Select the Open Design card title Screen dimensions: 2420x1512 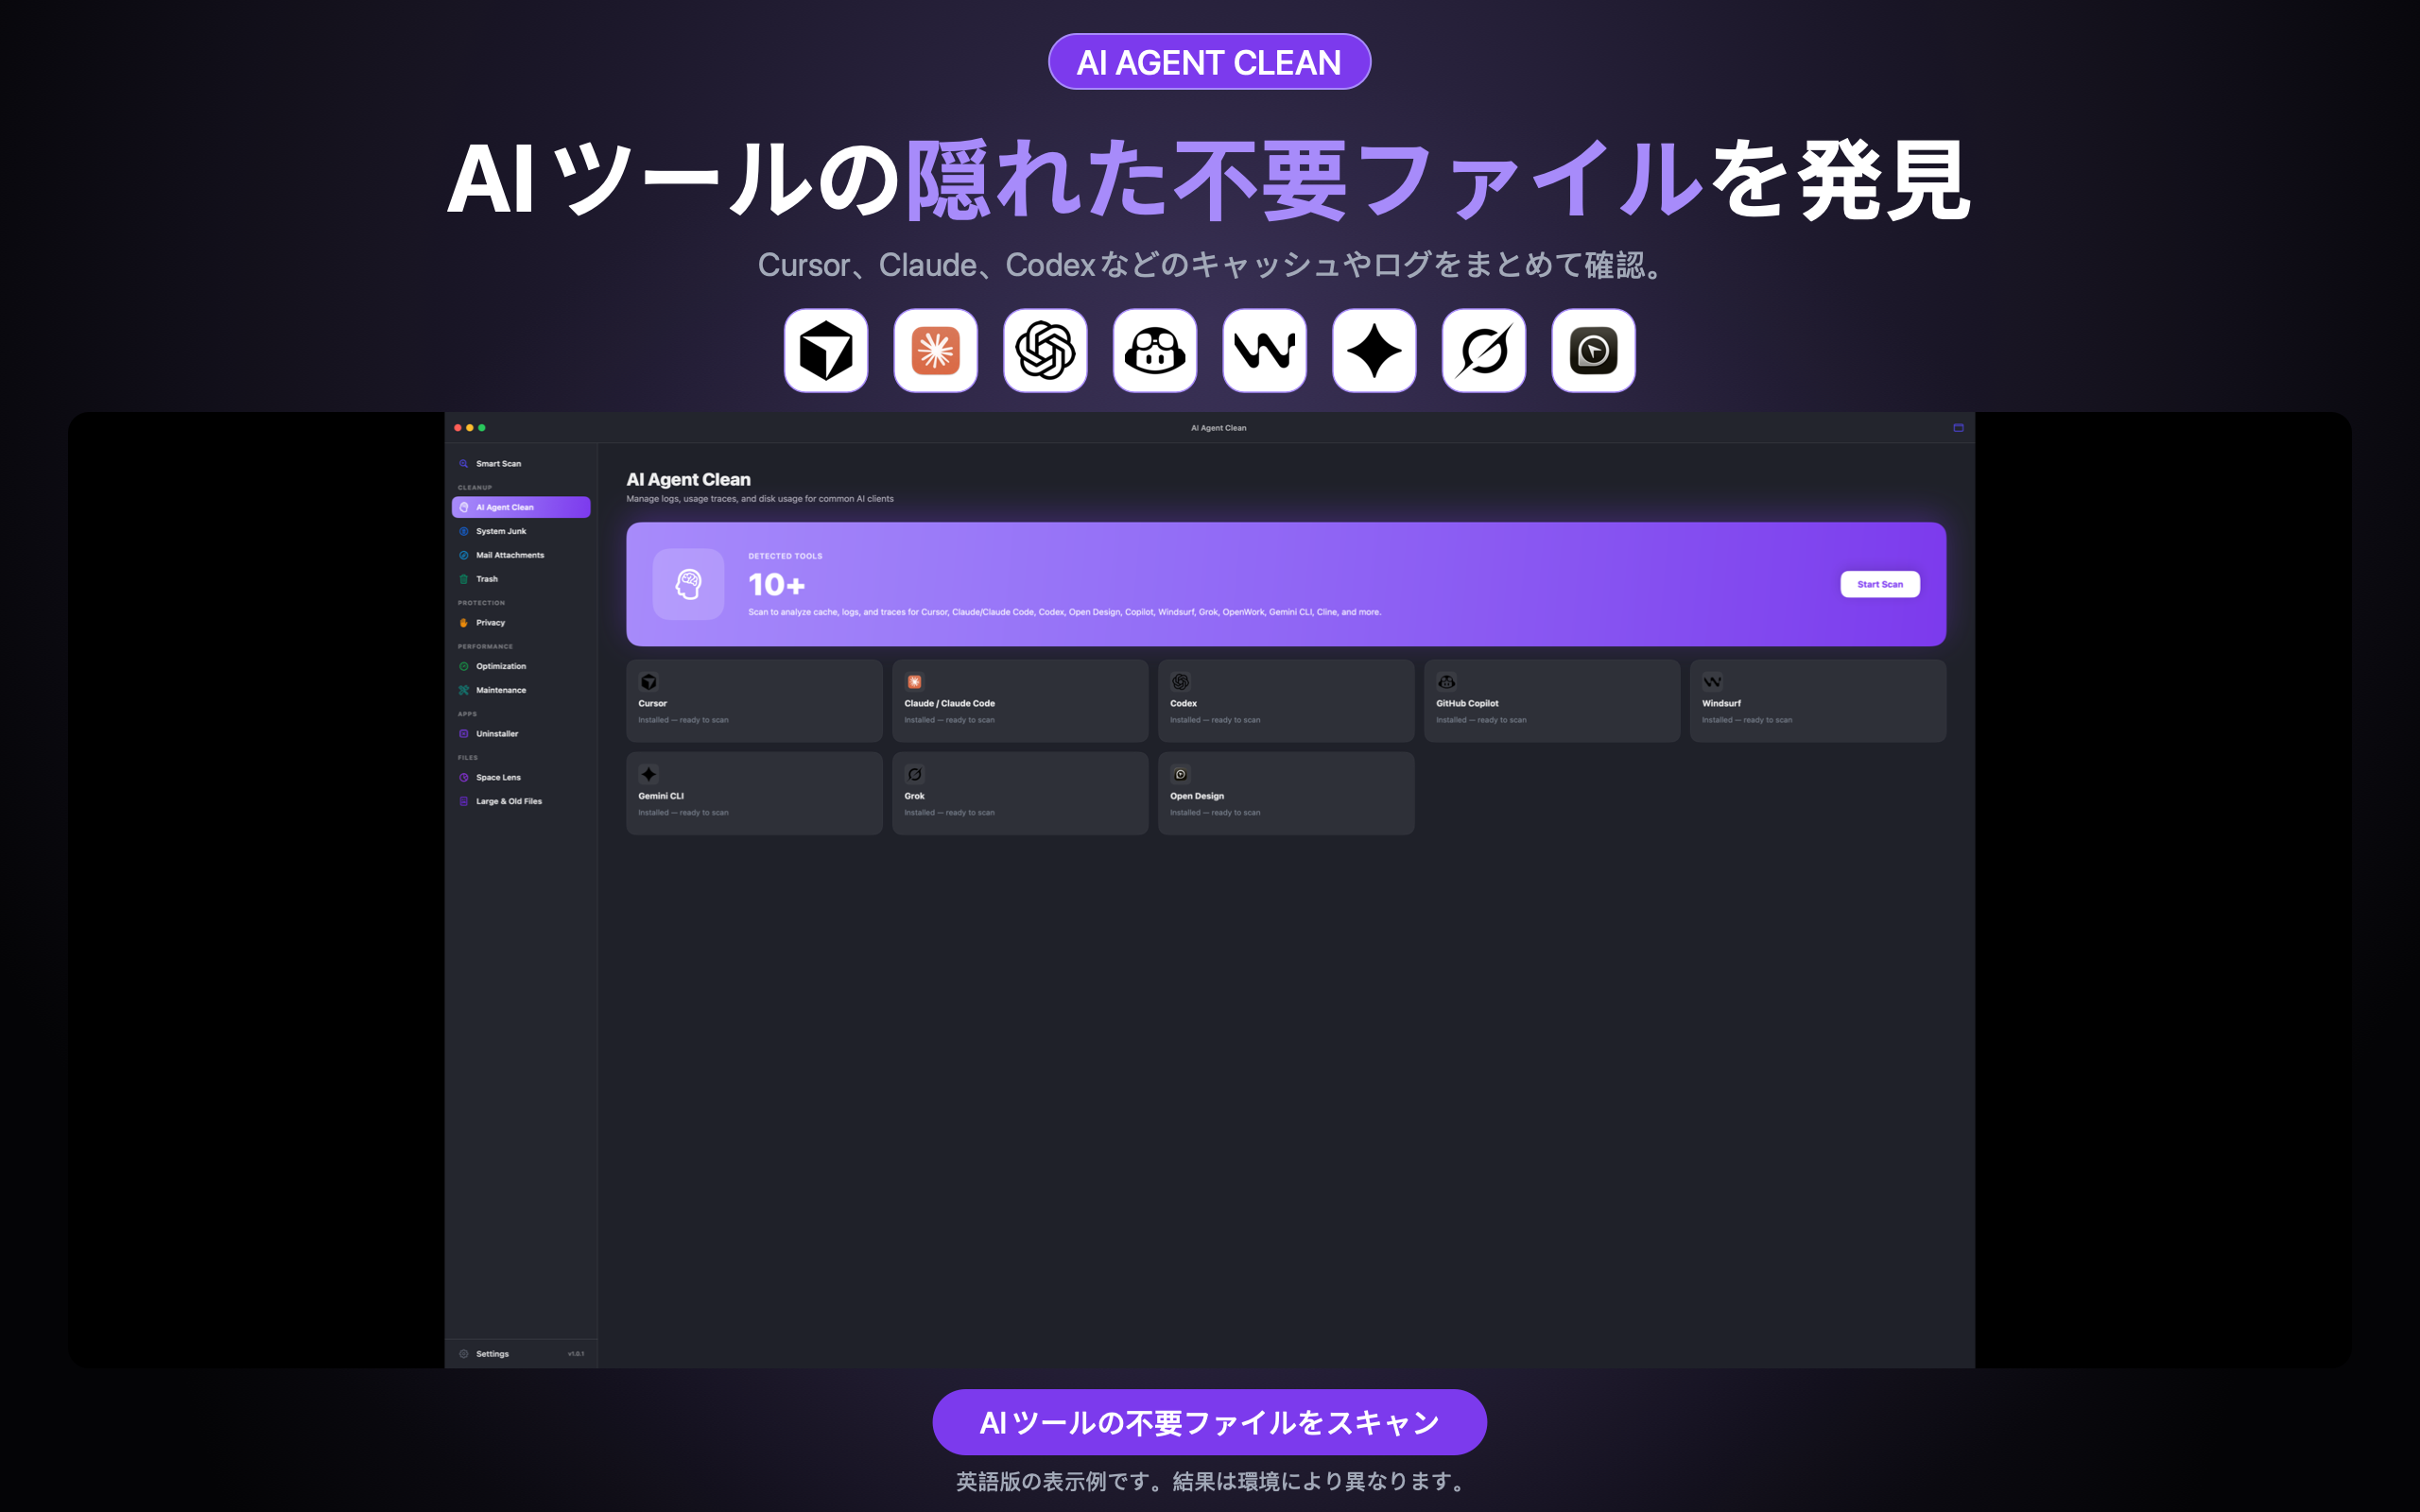pyautogui.click(x=1197, y=796)
